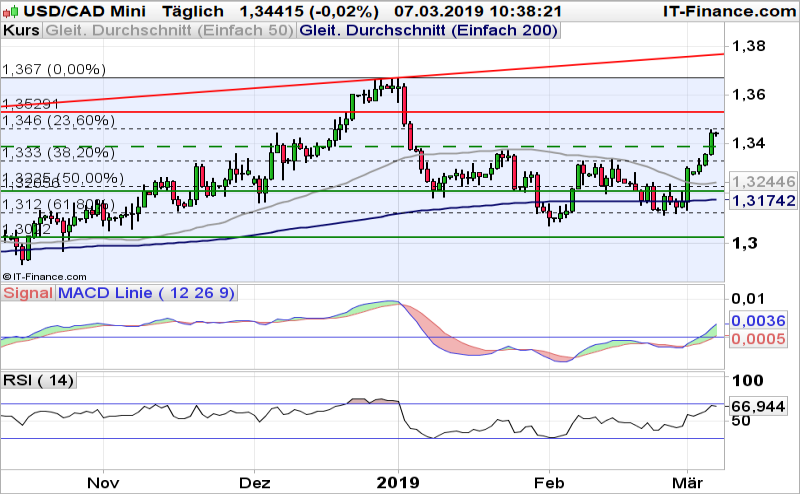Click the 1,38 price axis label

(749, 46)
